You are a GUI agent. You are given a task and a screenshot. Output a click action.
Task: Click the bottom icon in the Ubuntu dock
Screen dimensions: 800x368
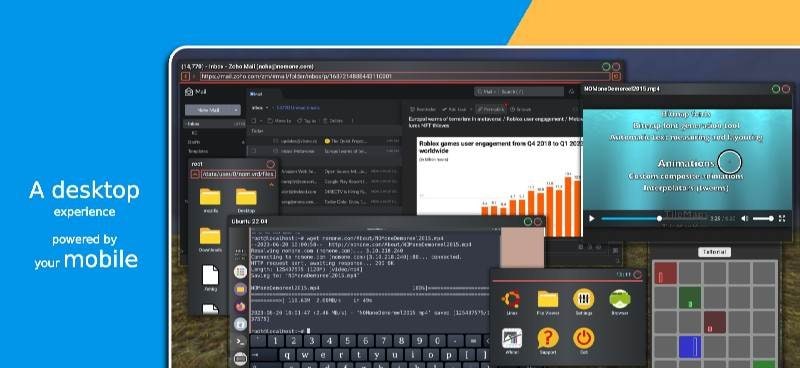(240, 359)
